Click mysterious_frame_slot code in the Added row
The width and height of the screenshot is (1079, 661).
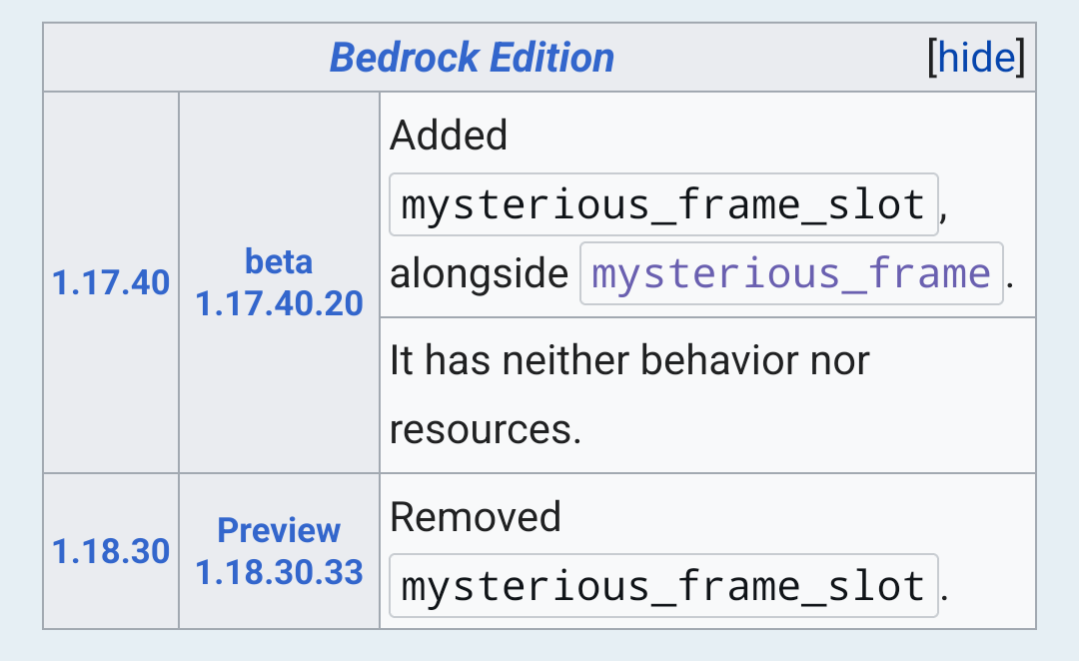tap(663, 205)
